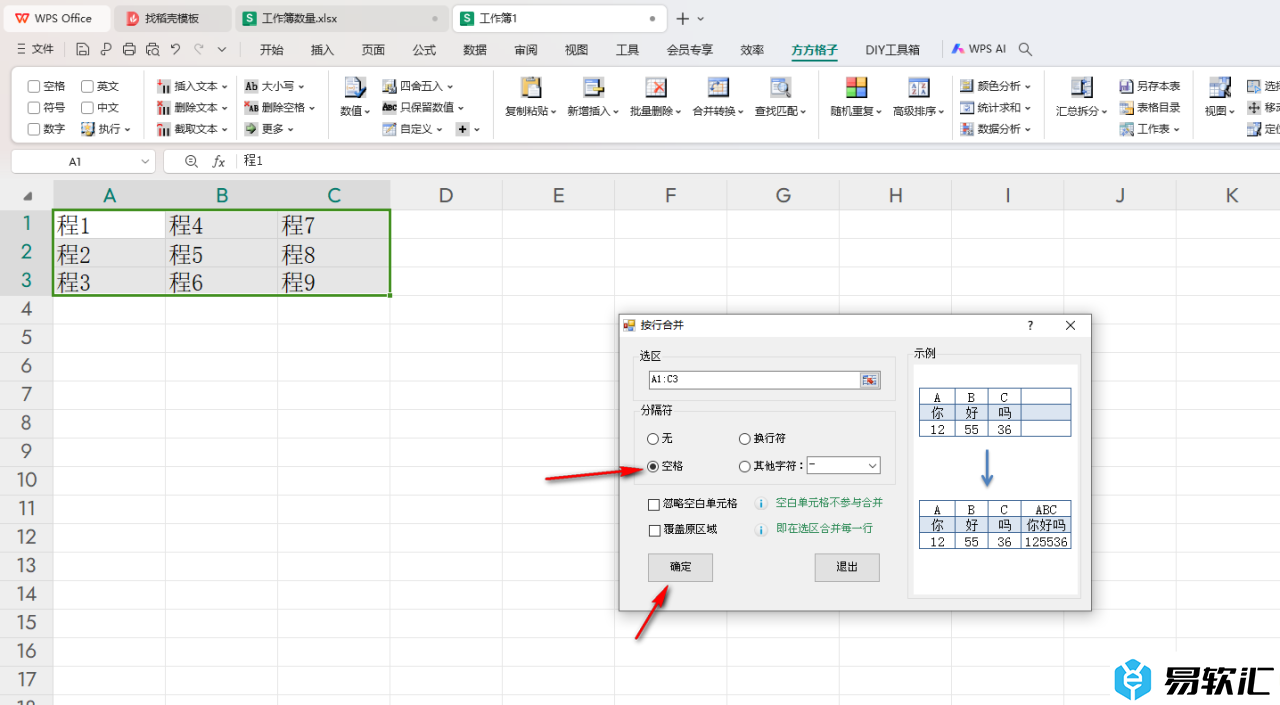Expand the Name Box dropdown arrow
1280x705 pixels.
point(143,161)
